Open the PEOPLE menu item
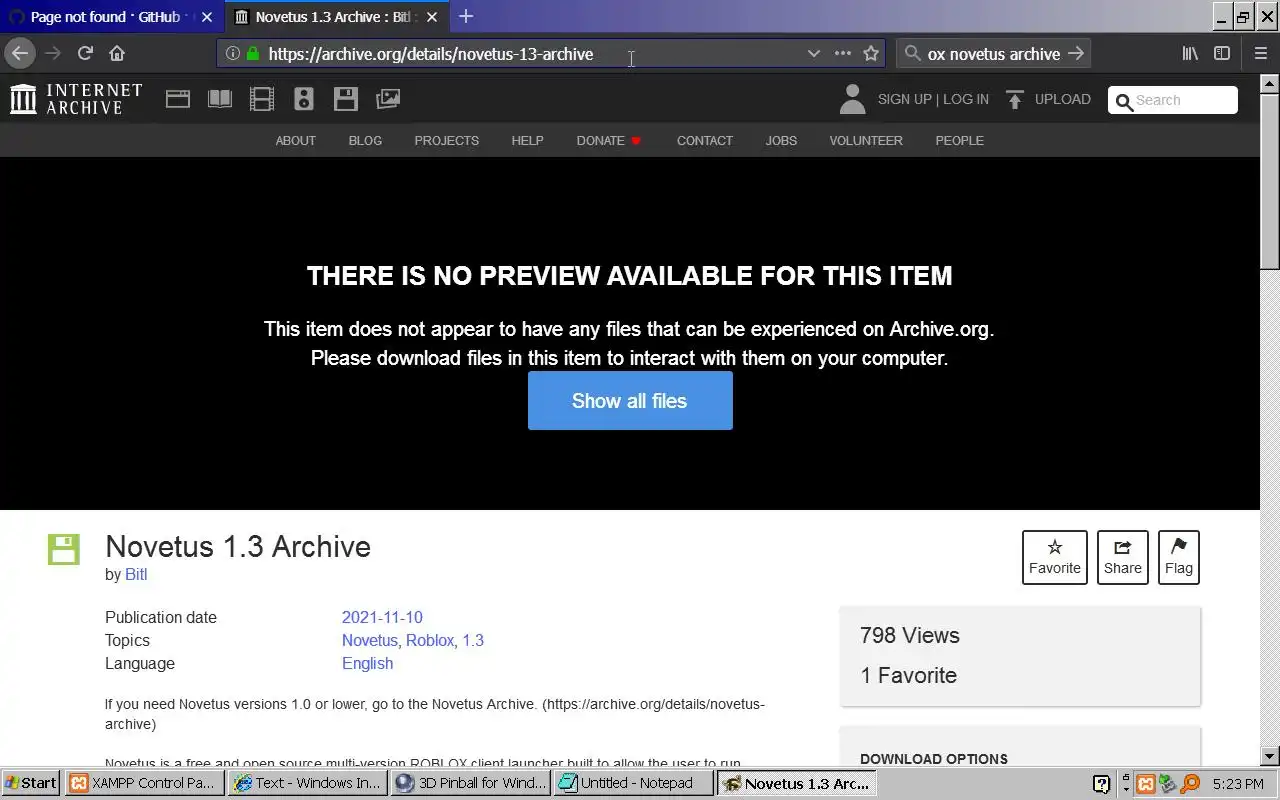 pyautogui.click(x=960, y=141)
